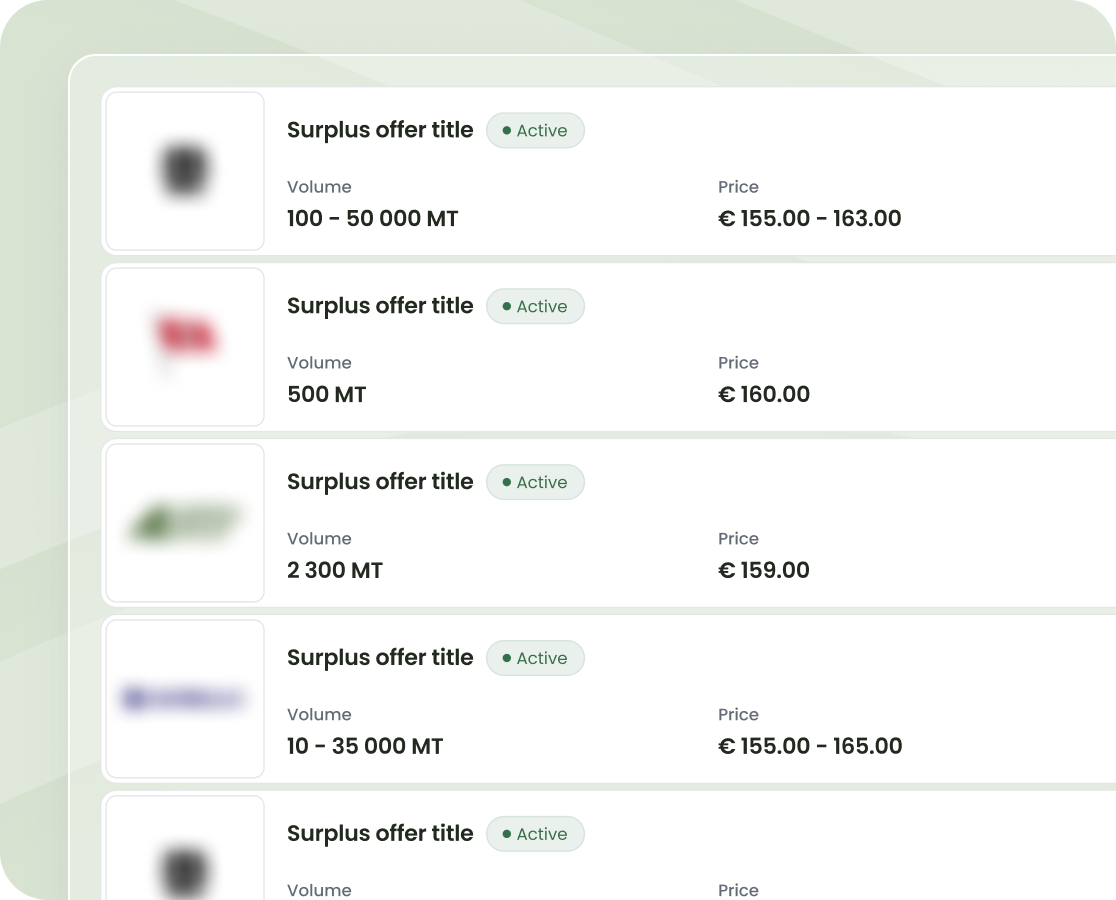This screenshot has height=900, width=1116.
Task: Click Active badge of 100 - 50 000 MT offer
Action: [535, 131]
